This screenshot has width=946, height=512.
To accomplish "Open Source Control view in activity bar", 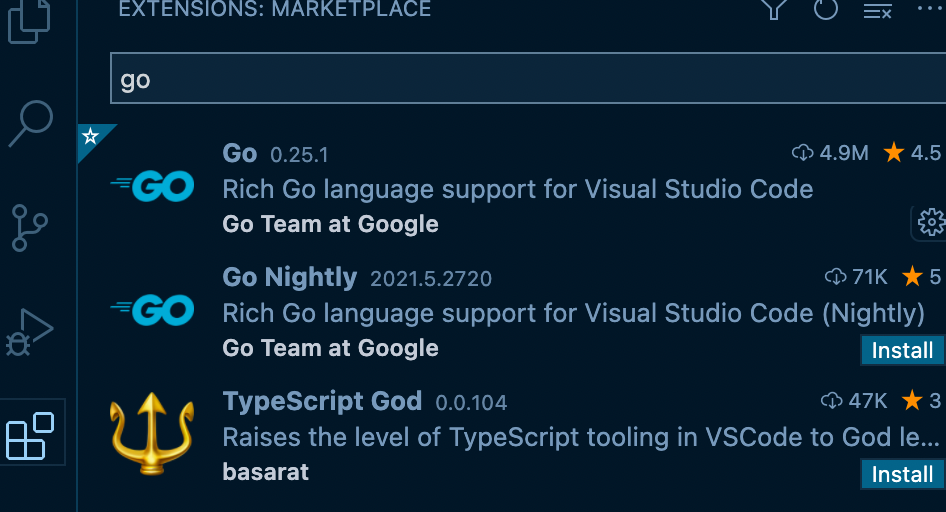I will click(29, 227).
